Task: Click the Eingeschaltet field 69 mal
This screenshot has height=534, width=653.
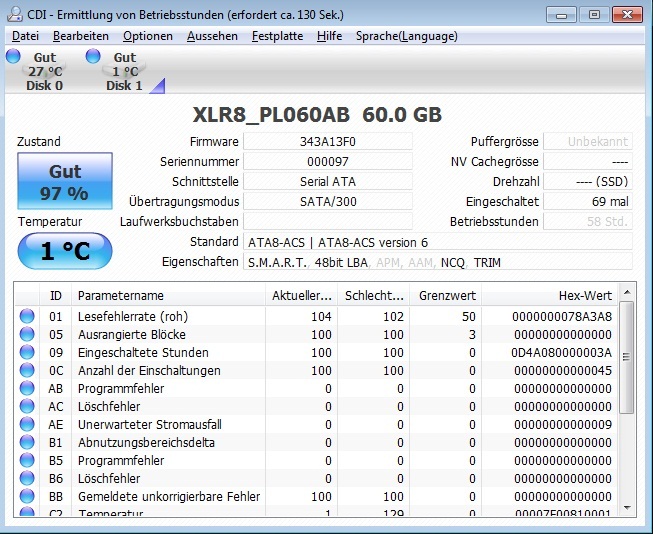Action: coord(588,202)
